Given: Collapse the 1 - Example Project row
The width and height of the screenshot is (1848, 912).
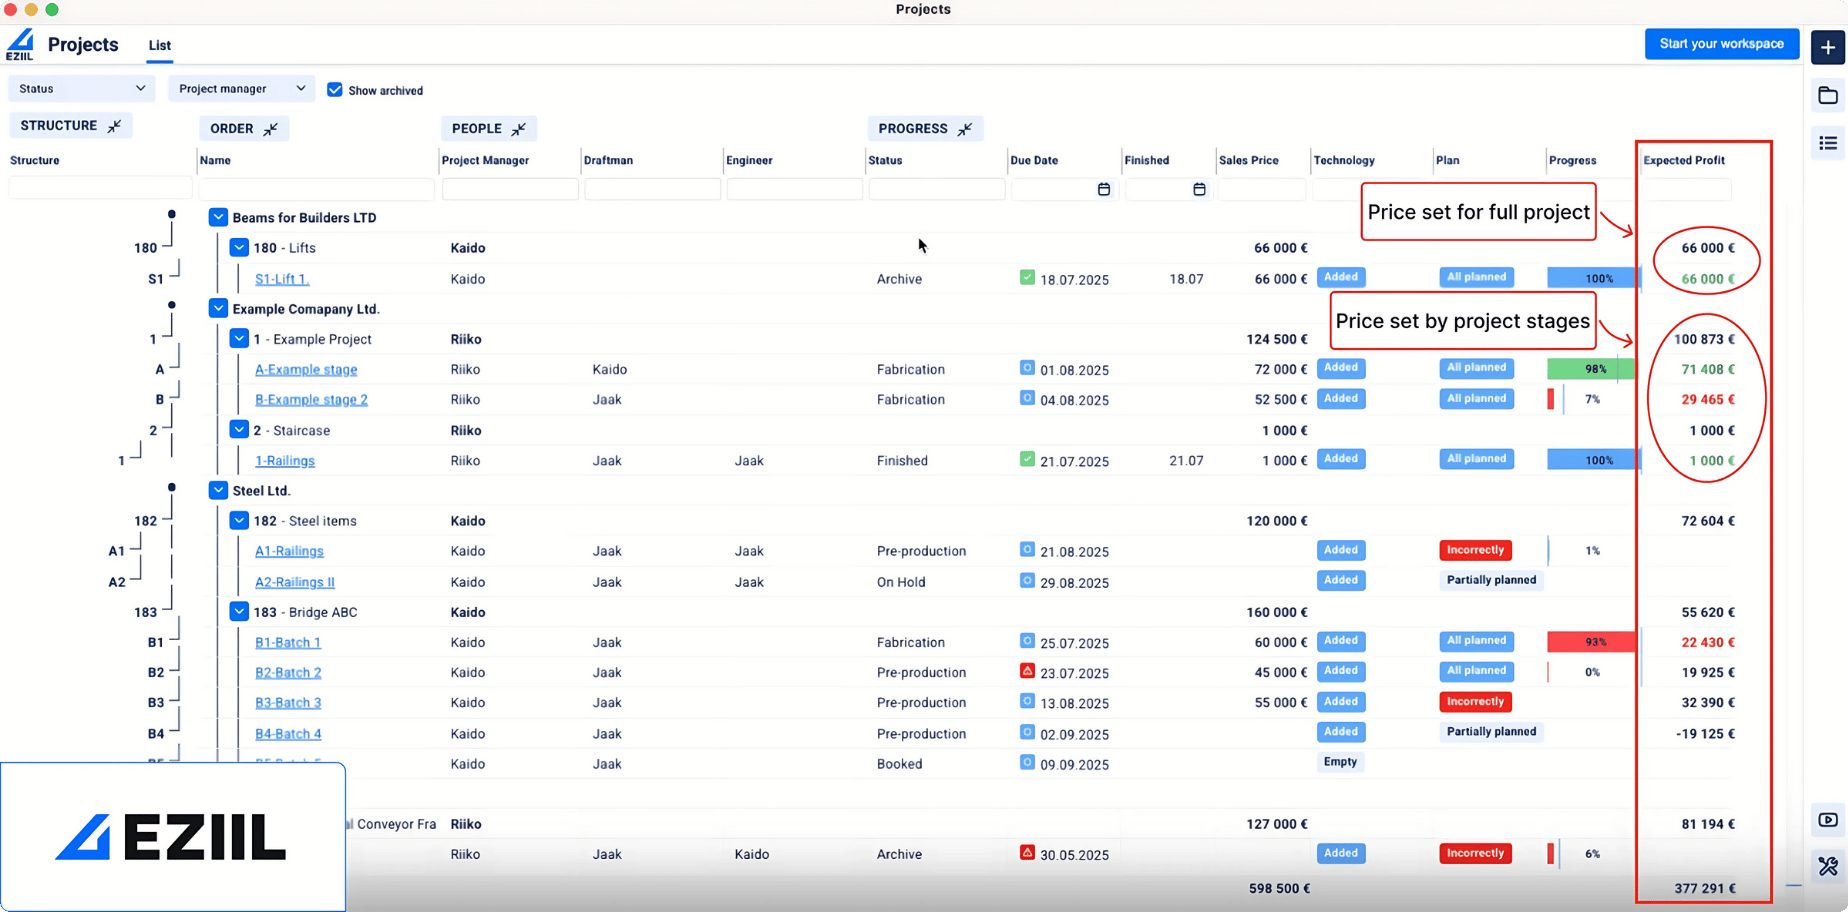Looking at the screenshot, I should point(239,338).
